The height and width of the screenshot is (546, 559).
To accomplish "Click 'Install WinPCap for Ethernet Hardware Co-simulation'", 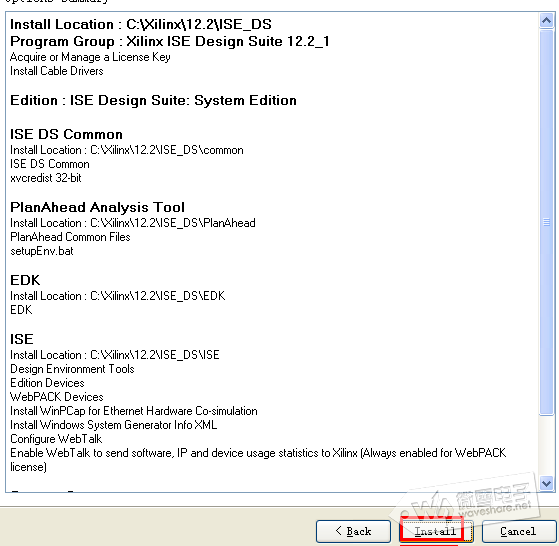I will tap(134, 411).
